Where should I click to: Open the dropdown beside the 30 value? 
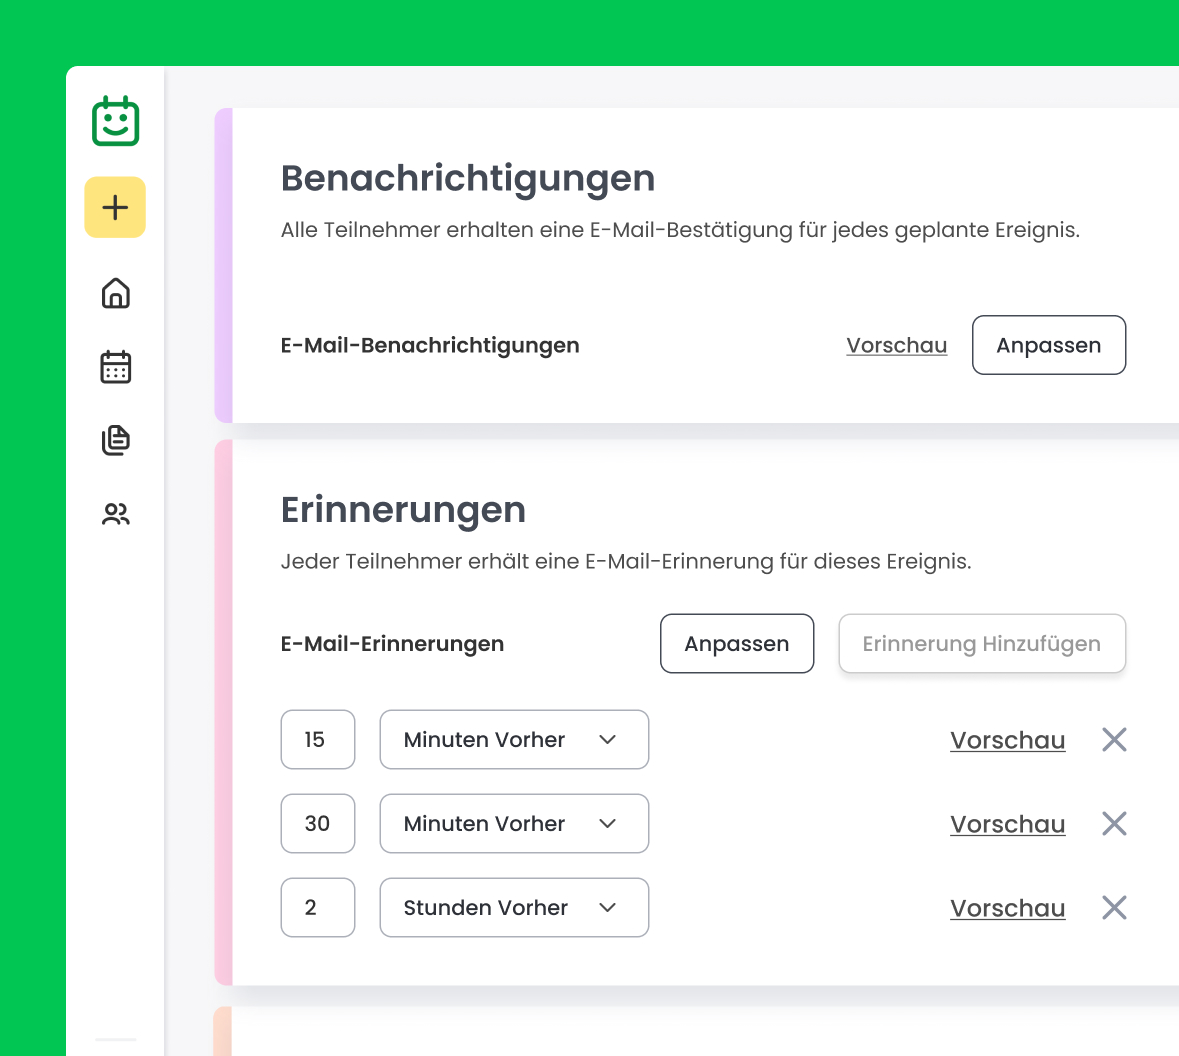click(514, 824)
